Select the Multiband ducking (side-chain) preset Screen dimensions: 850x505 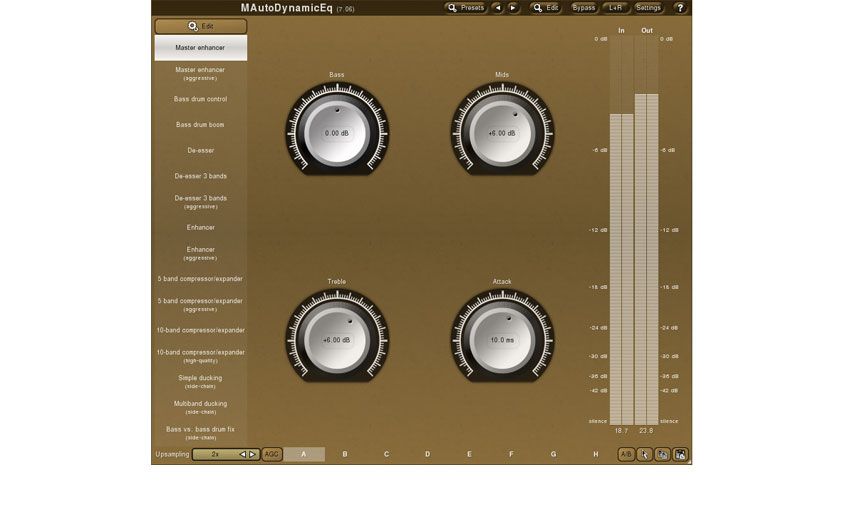click(201, 407)
